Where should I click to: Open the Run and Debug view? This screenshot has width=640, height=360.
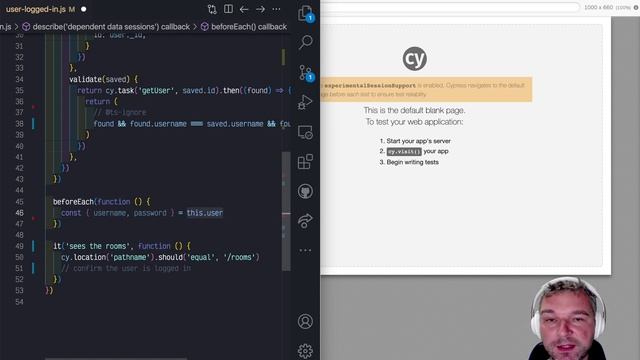pyautogui.click(x=305, y=102)
